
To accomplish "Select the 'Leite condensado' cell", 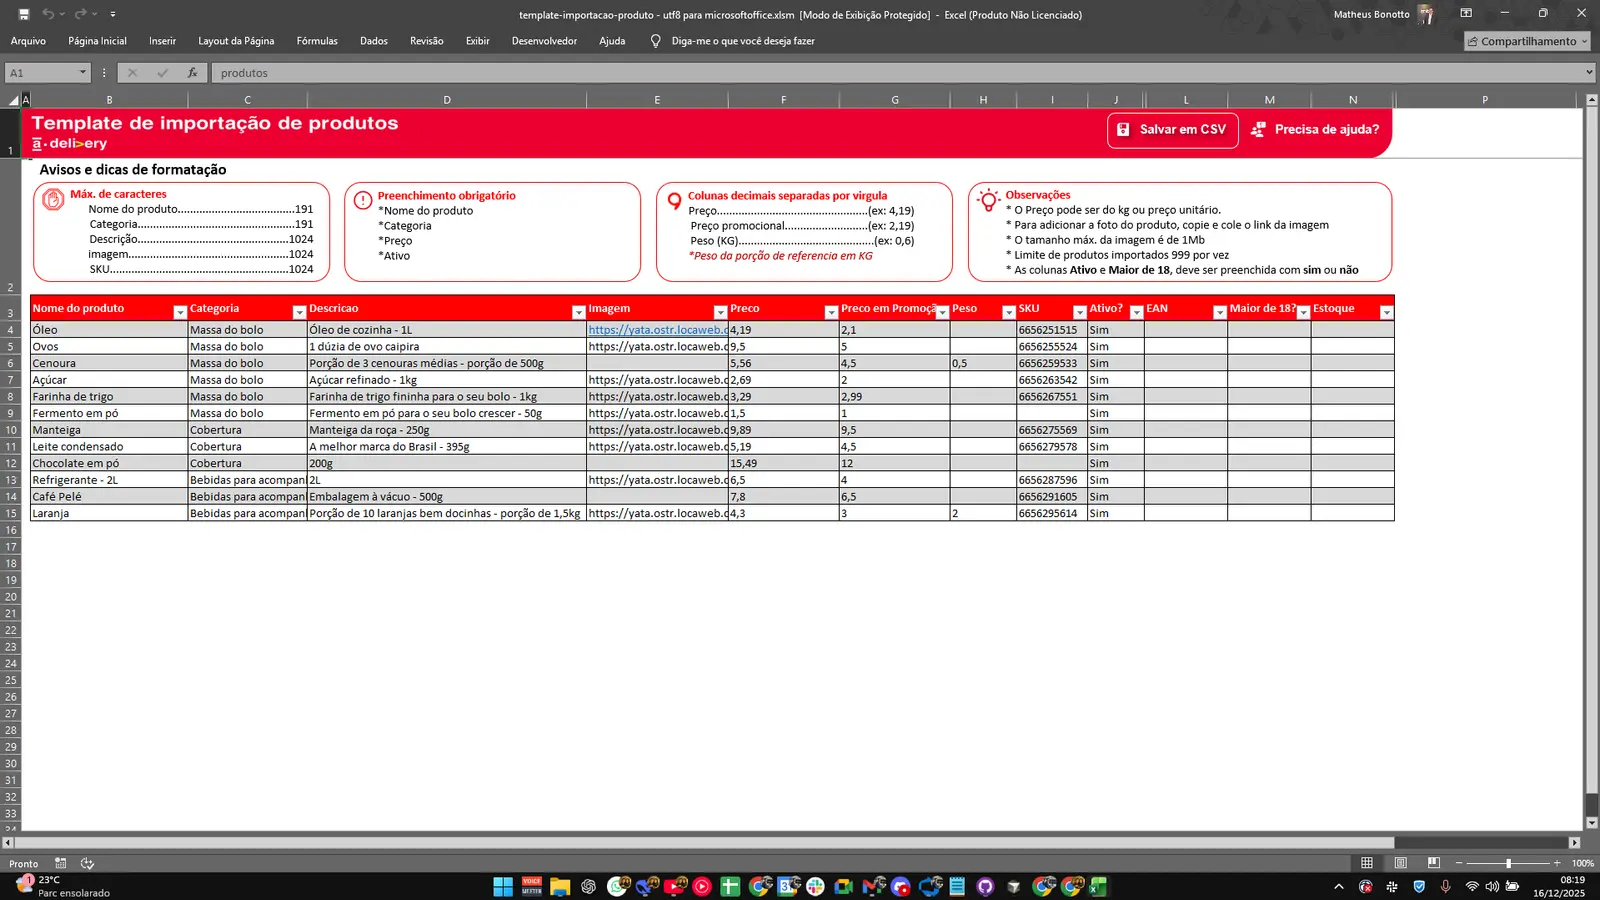I will pos(109,447).
